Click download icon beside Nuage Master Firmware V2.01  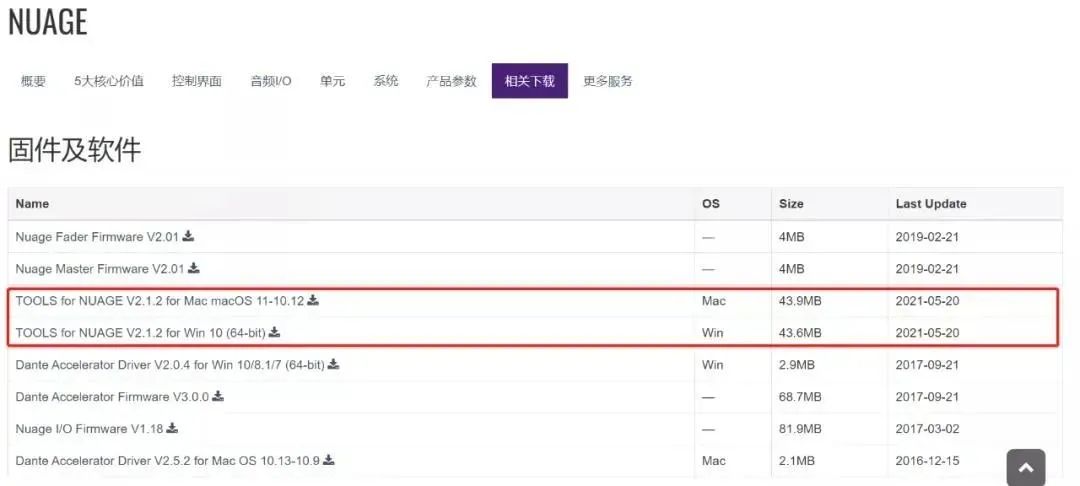pos(194,269)
